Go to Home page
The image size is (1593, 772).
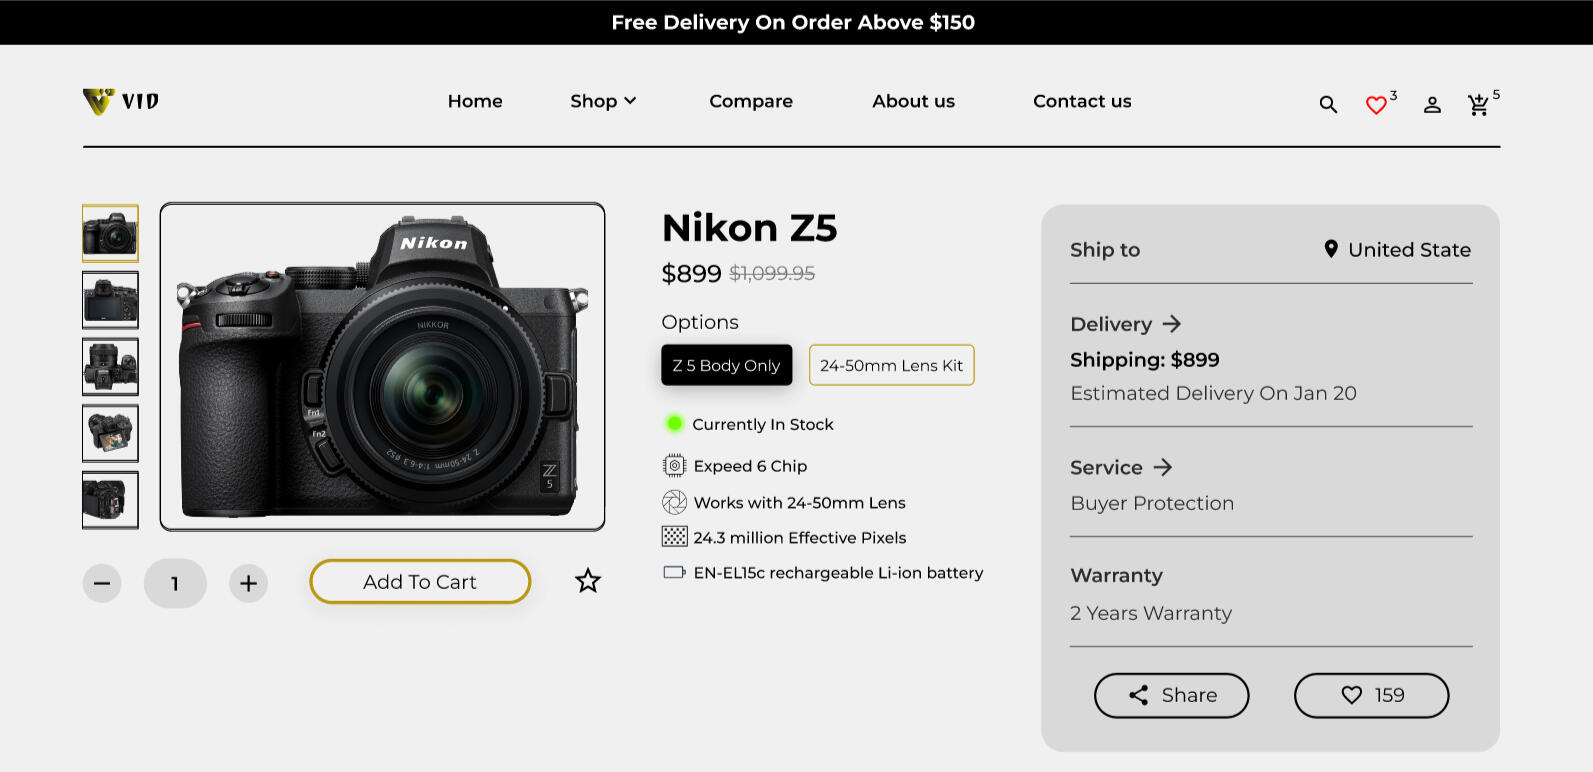[475, 101]
